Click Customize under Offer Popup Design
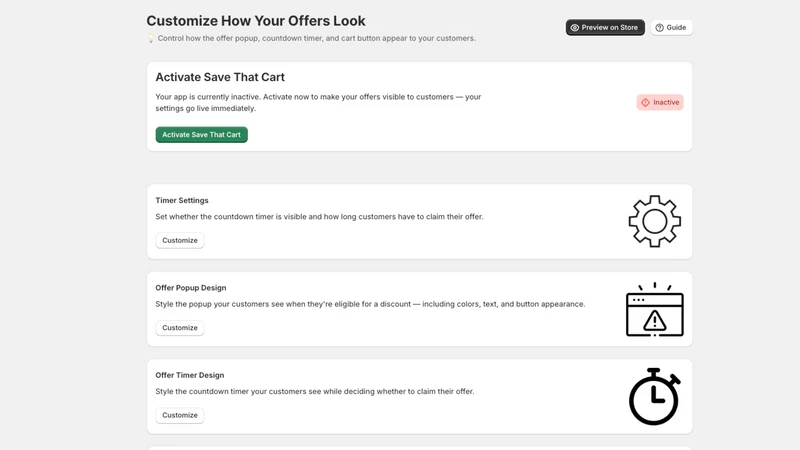 coord(180,328)
